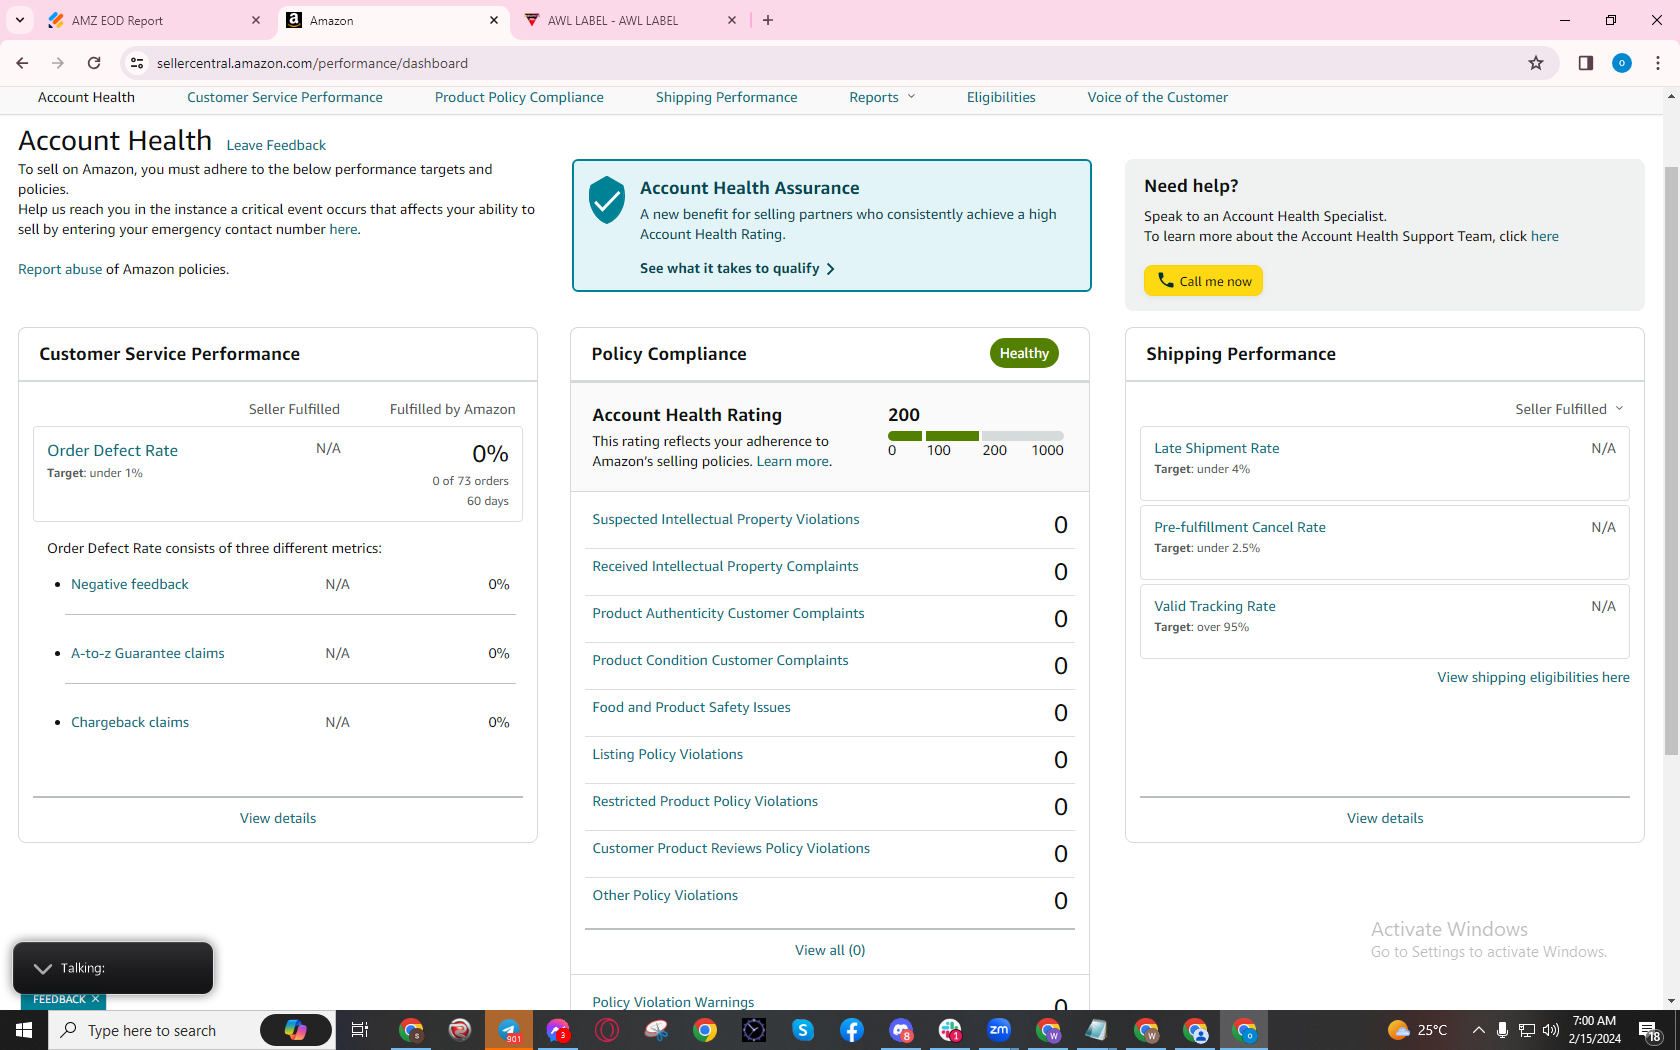Image resolution: width=1680 pixels, height=1050 pixels.
Task: Open the browser side panel
Action: (1585, 63)
